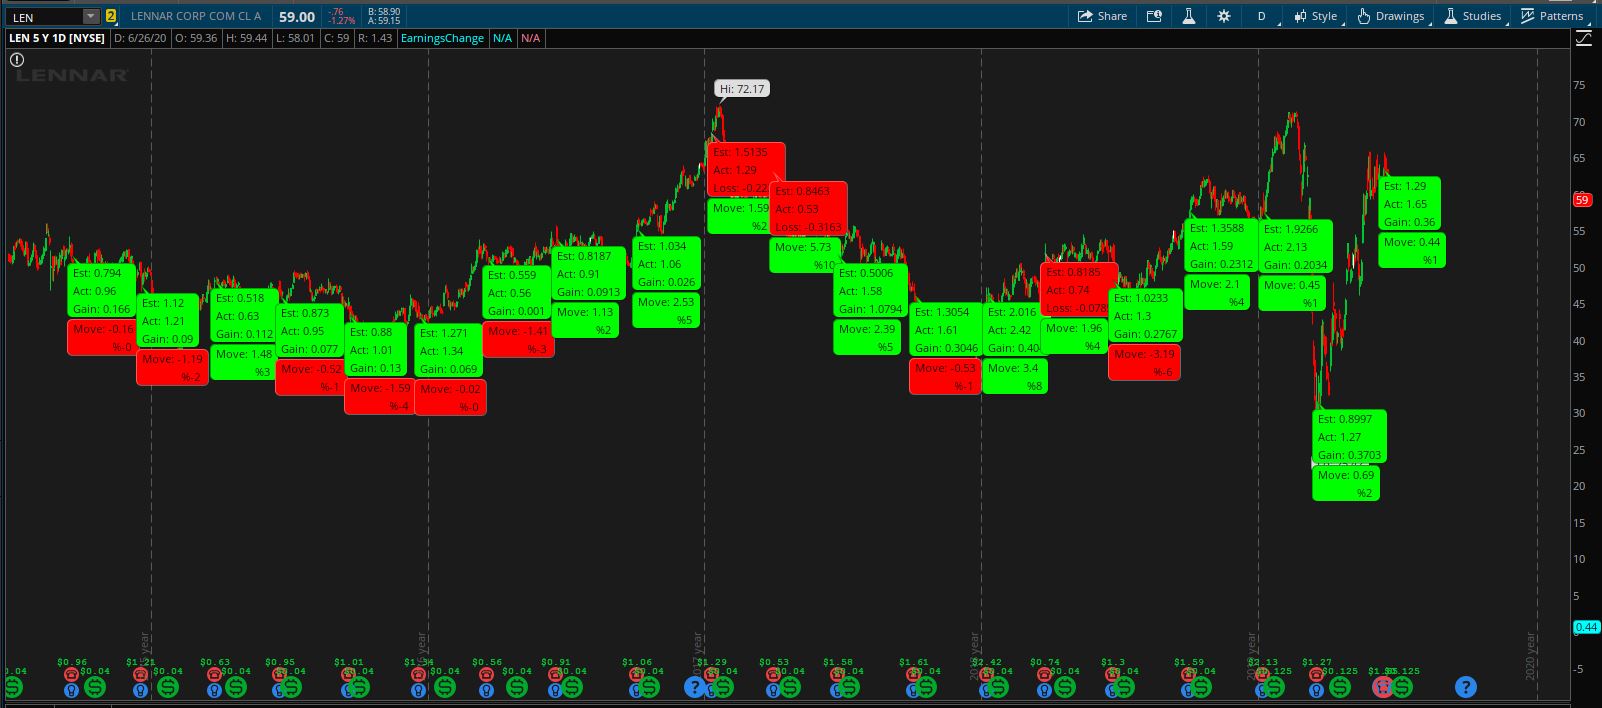Click the green Est: 0.8997 earnings bubble
This screenshot has height=708, width=1602.
[x=1350, y=436]
